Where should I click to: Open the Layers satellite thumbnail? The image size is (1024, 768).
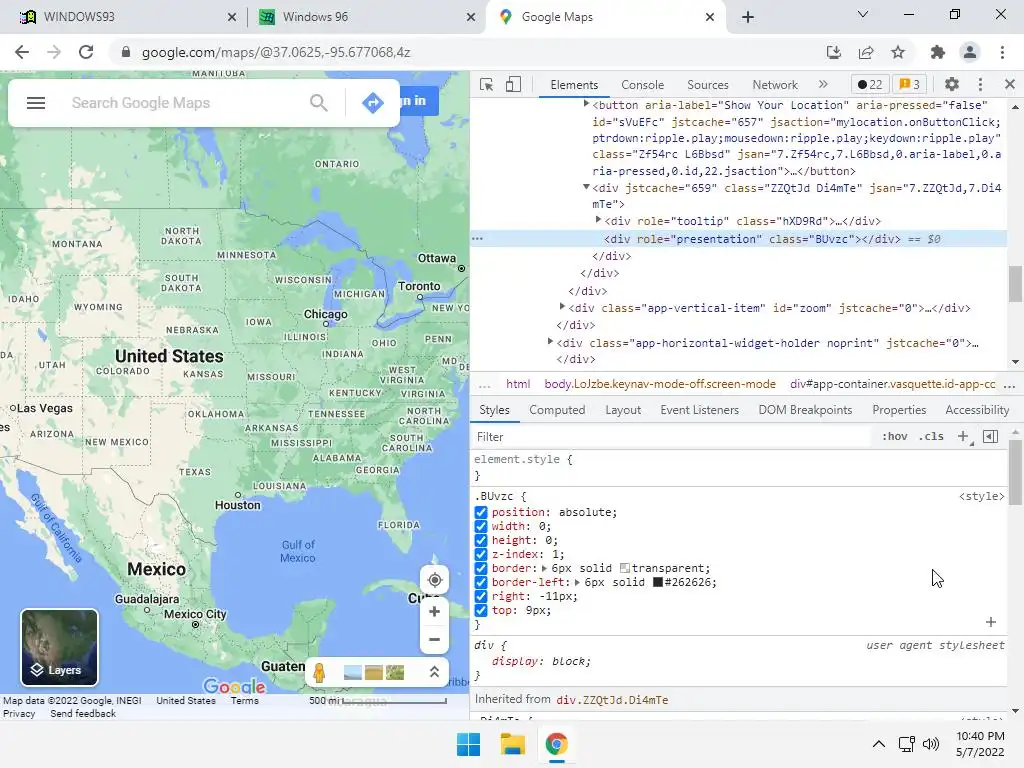59,647
